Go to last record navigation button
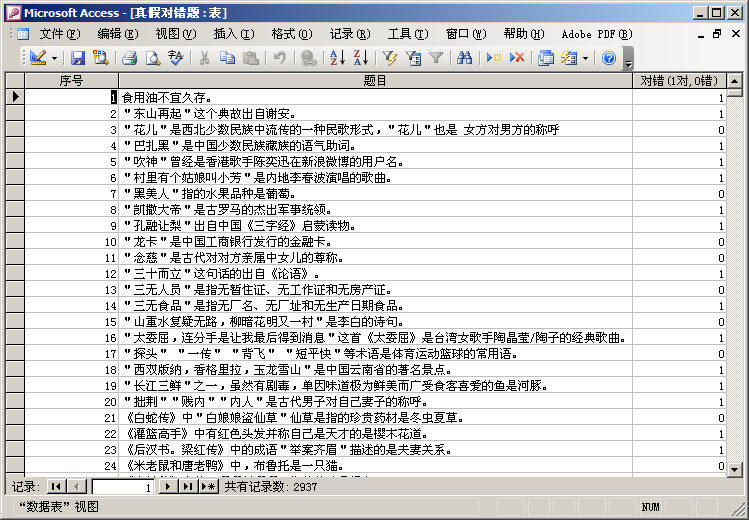 (x=188, y=487)
